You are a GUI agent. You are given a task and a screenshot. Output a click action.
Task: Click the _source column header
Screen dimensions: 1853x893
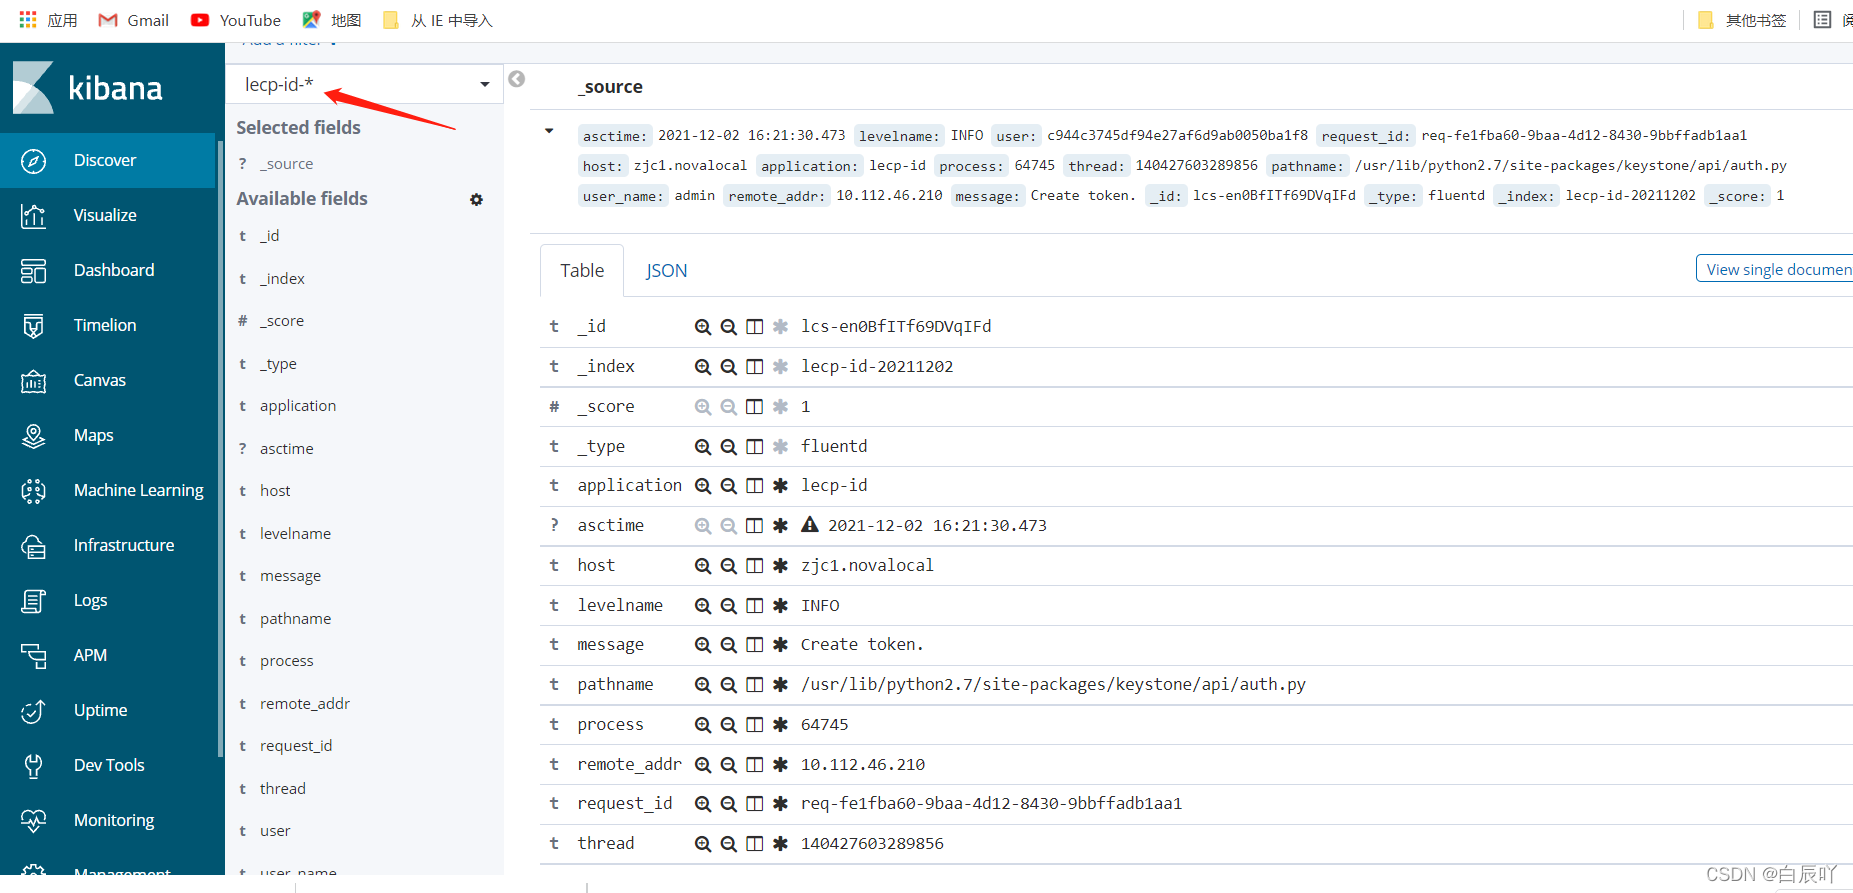click(x=610, y=87)
